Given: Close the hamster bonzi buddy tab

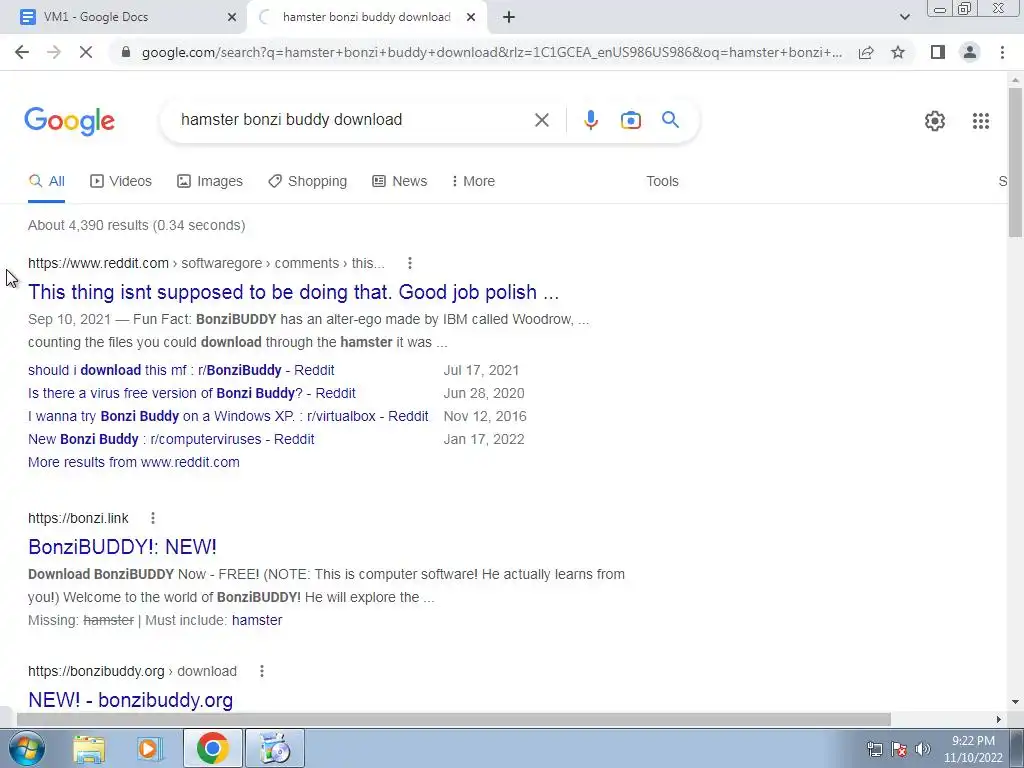Looking at the screenshot, I should point(471,17).
